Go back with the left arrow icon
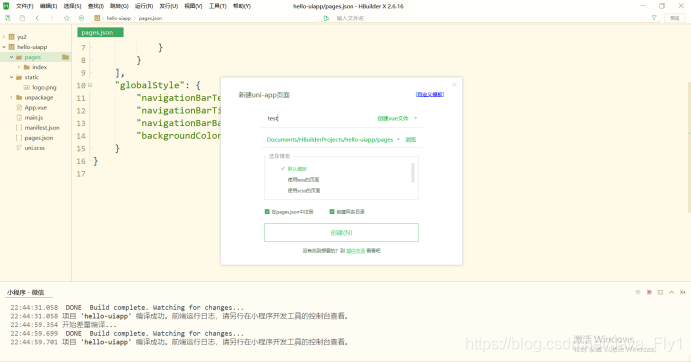Image resolution: width=691 pixels, height=362 pixels. coord(37,18)
